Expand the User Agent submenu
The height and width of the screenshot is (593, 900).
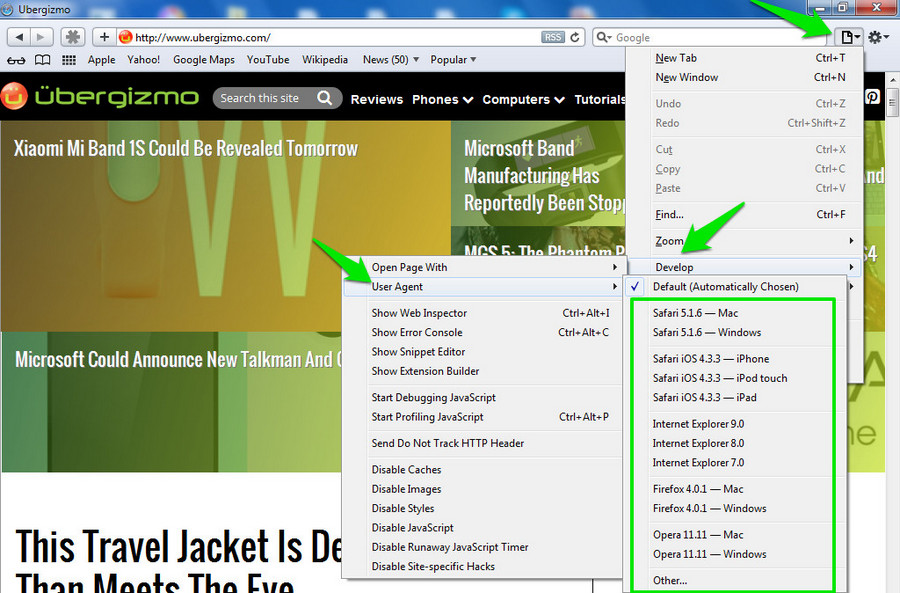[x=483, y=286]
